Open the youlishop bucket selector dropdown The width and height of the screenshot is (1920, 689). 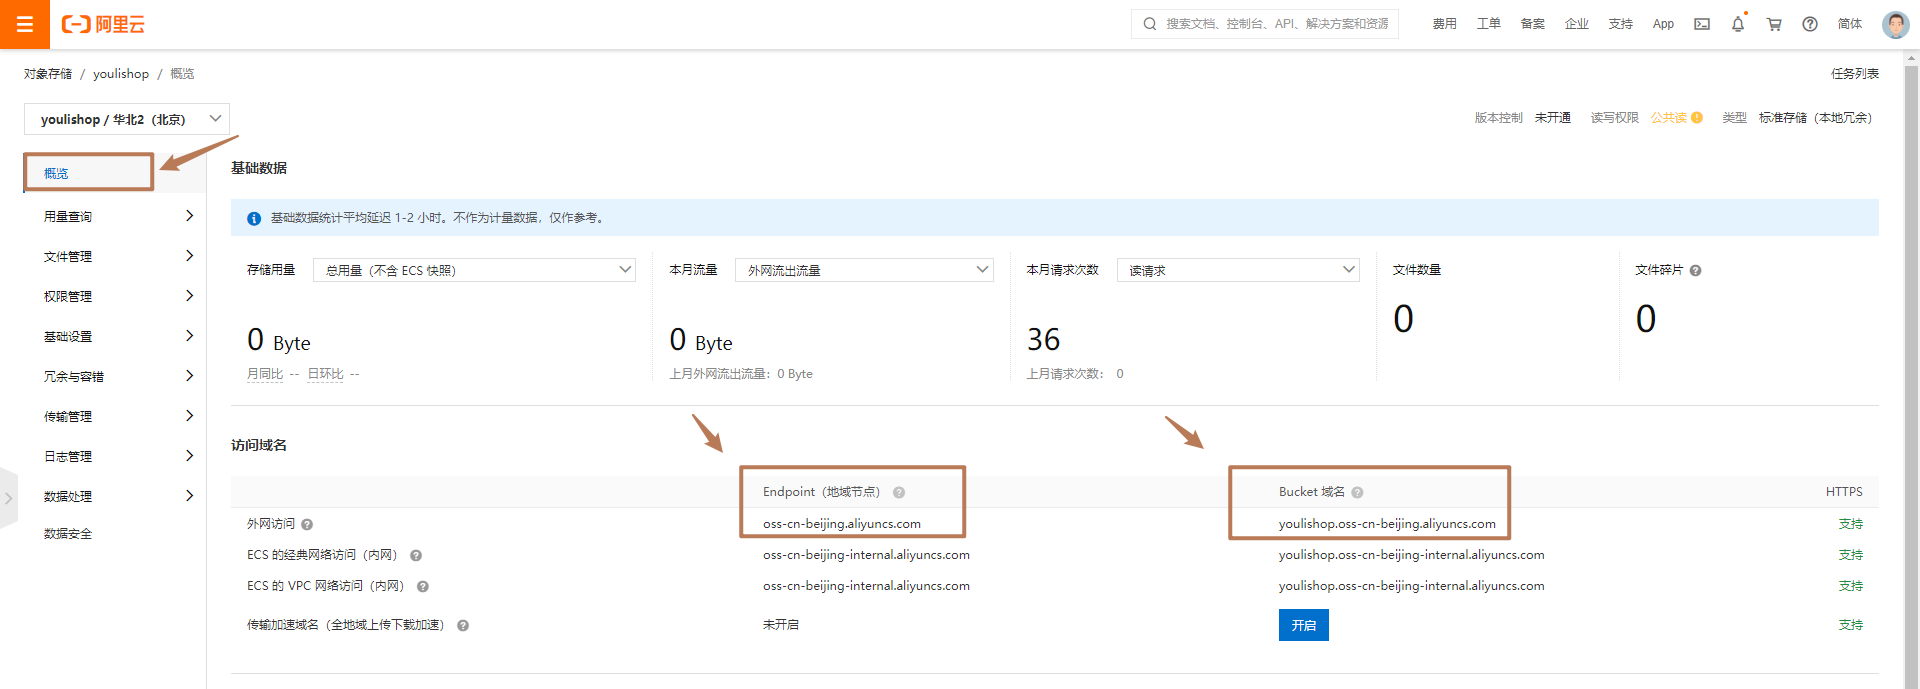click(x=127, y=118)
